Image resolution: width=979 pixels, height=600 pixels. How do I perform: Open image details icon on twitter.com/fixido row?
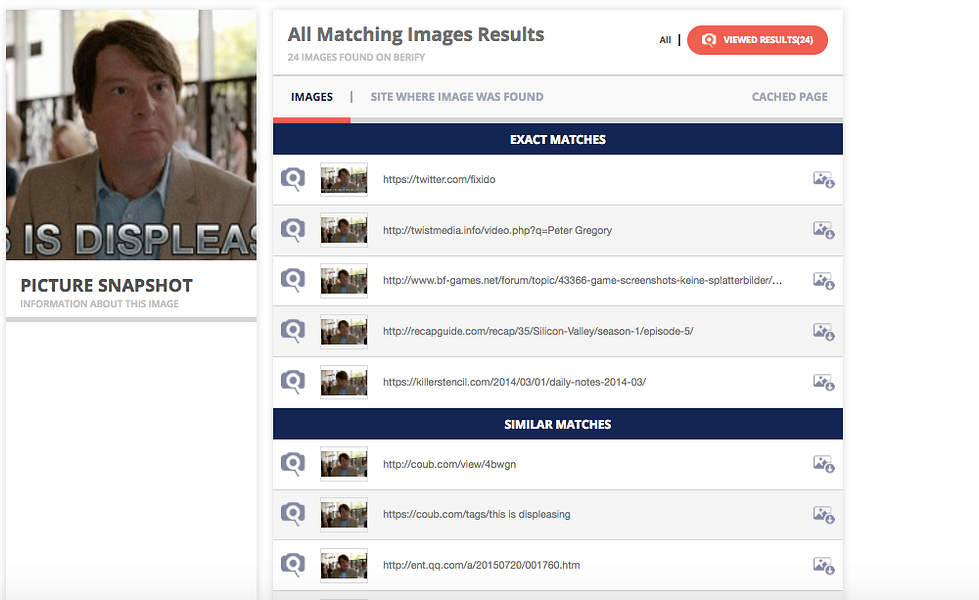[x=822, y=180]
